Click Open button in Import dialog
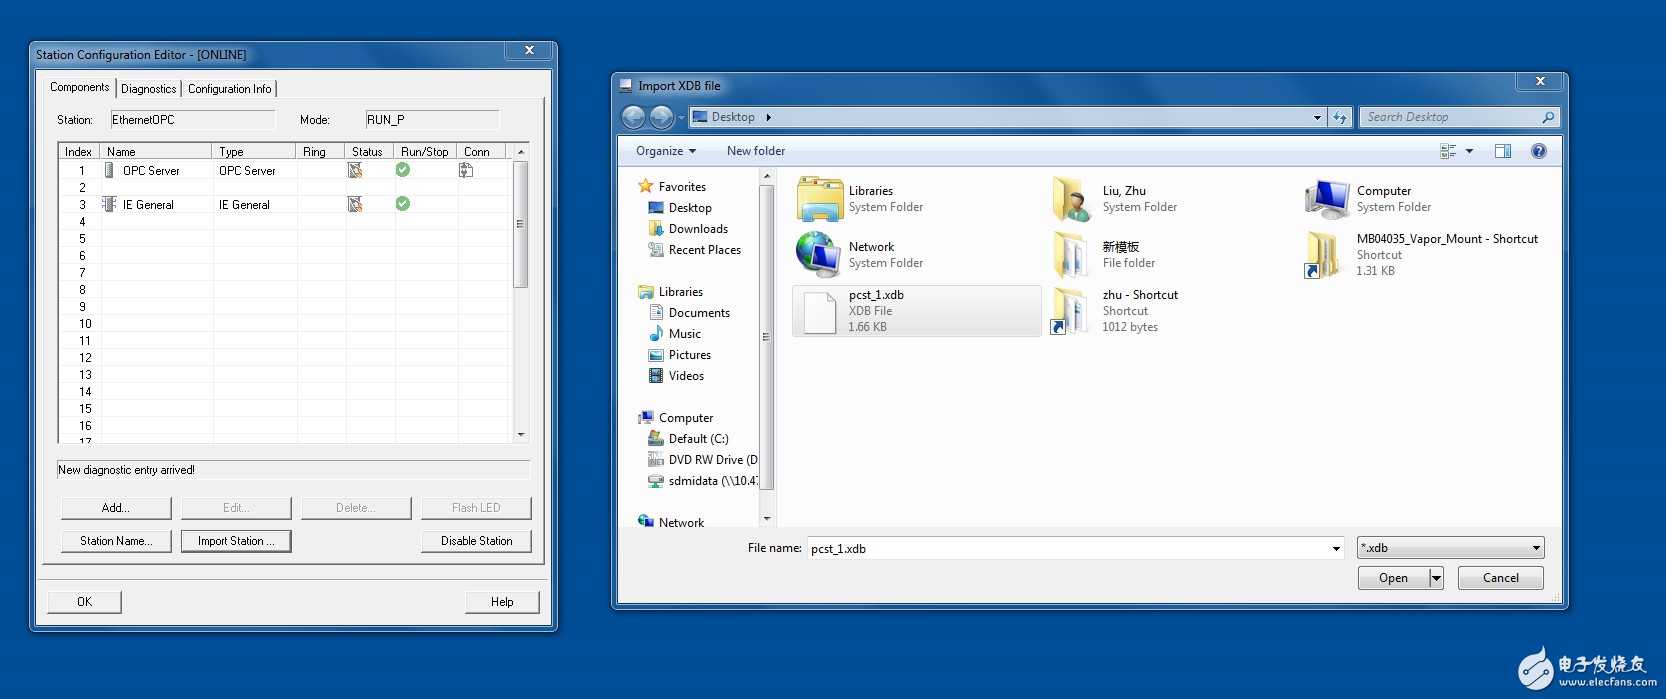This screenshot has width=1666, height=699. 1394,578
